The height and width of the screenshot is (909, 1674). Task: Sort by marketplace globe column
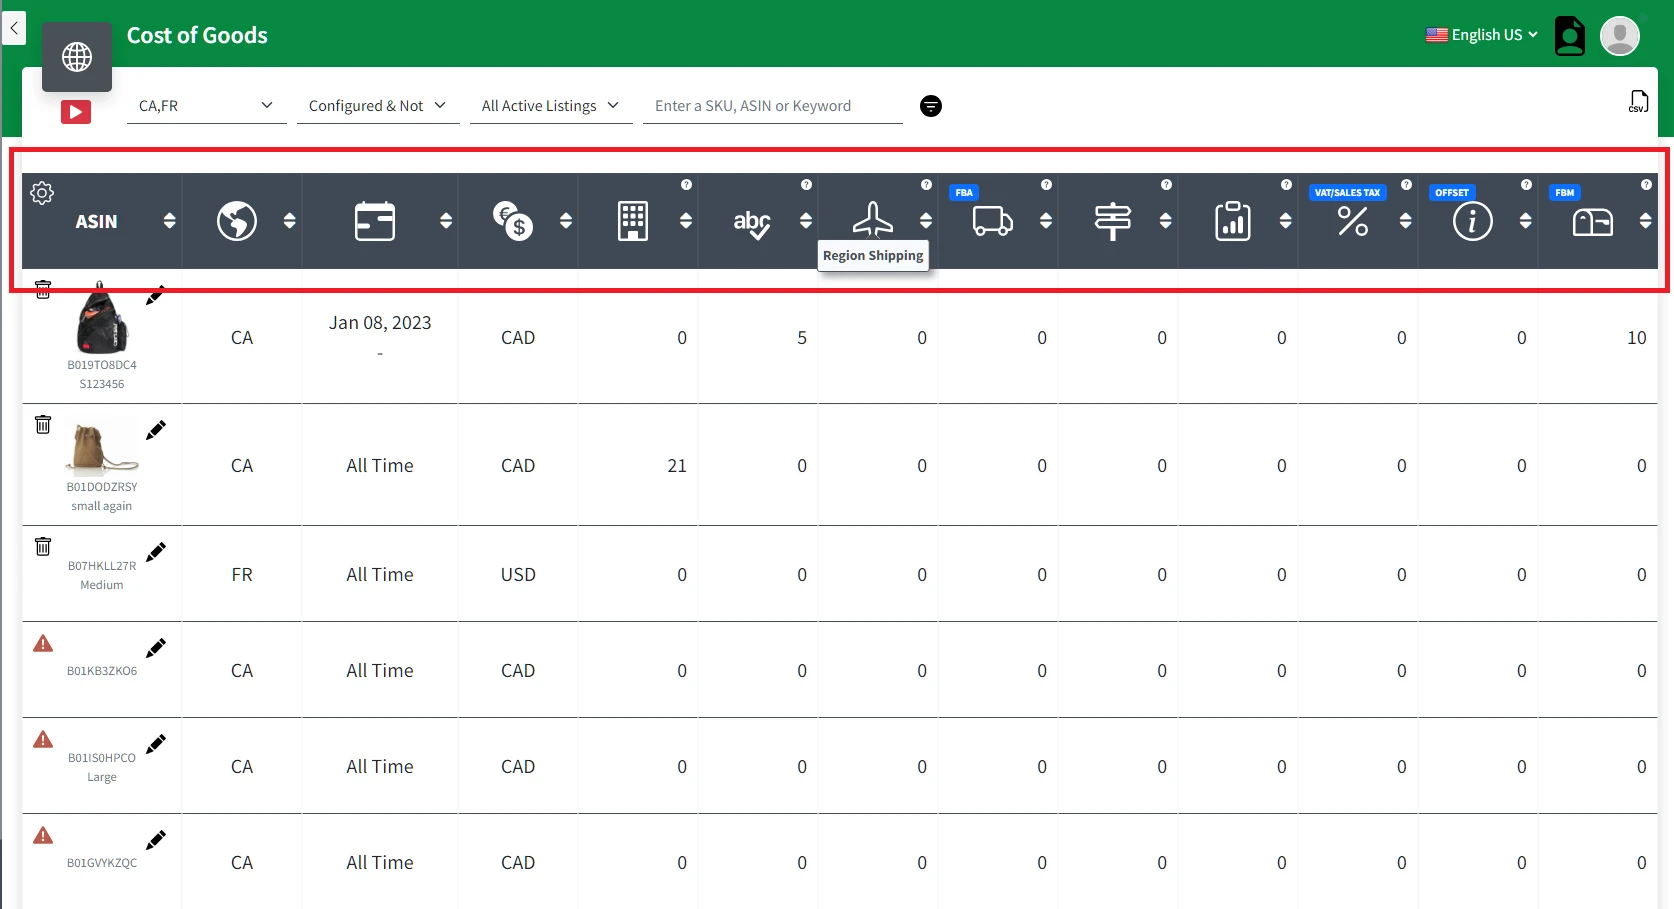click(237, 221)
